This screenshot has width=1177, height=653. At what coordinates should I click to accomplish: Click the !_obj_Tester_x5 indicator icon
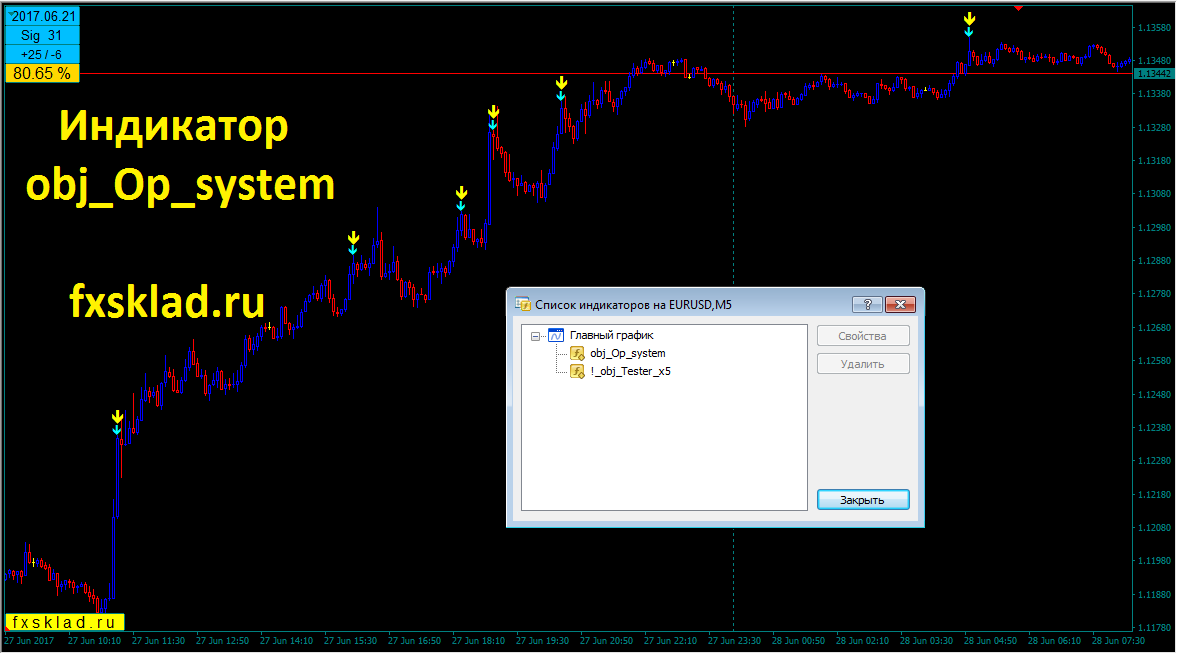[577, 372]
